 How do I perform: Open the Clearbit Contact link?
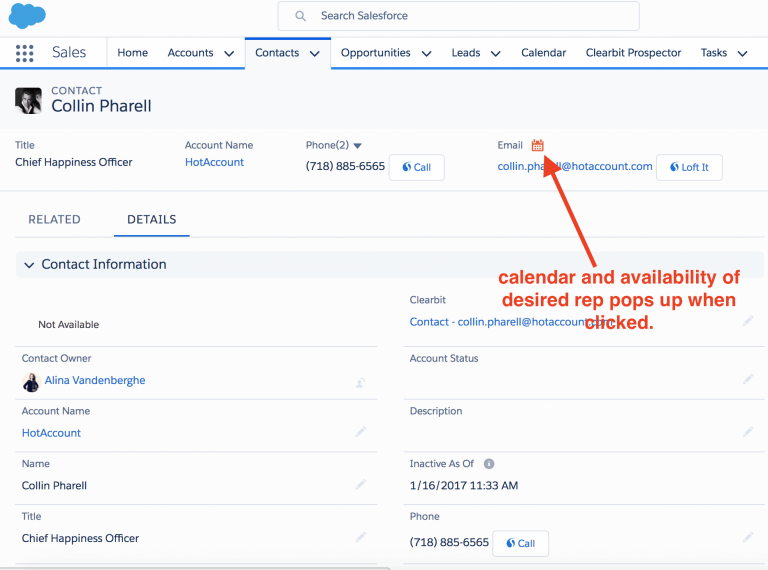coord(512,322)
